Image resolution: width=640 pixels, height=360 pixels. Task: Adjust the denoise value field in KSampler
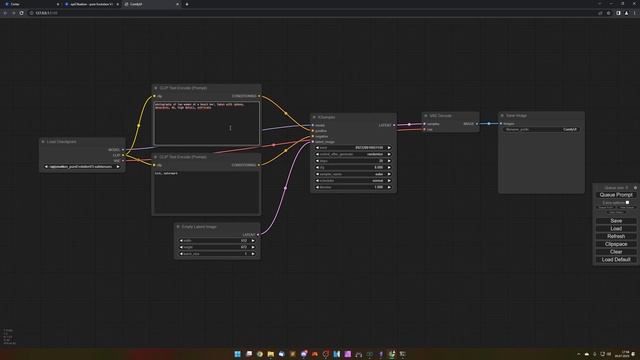(353, 187)
